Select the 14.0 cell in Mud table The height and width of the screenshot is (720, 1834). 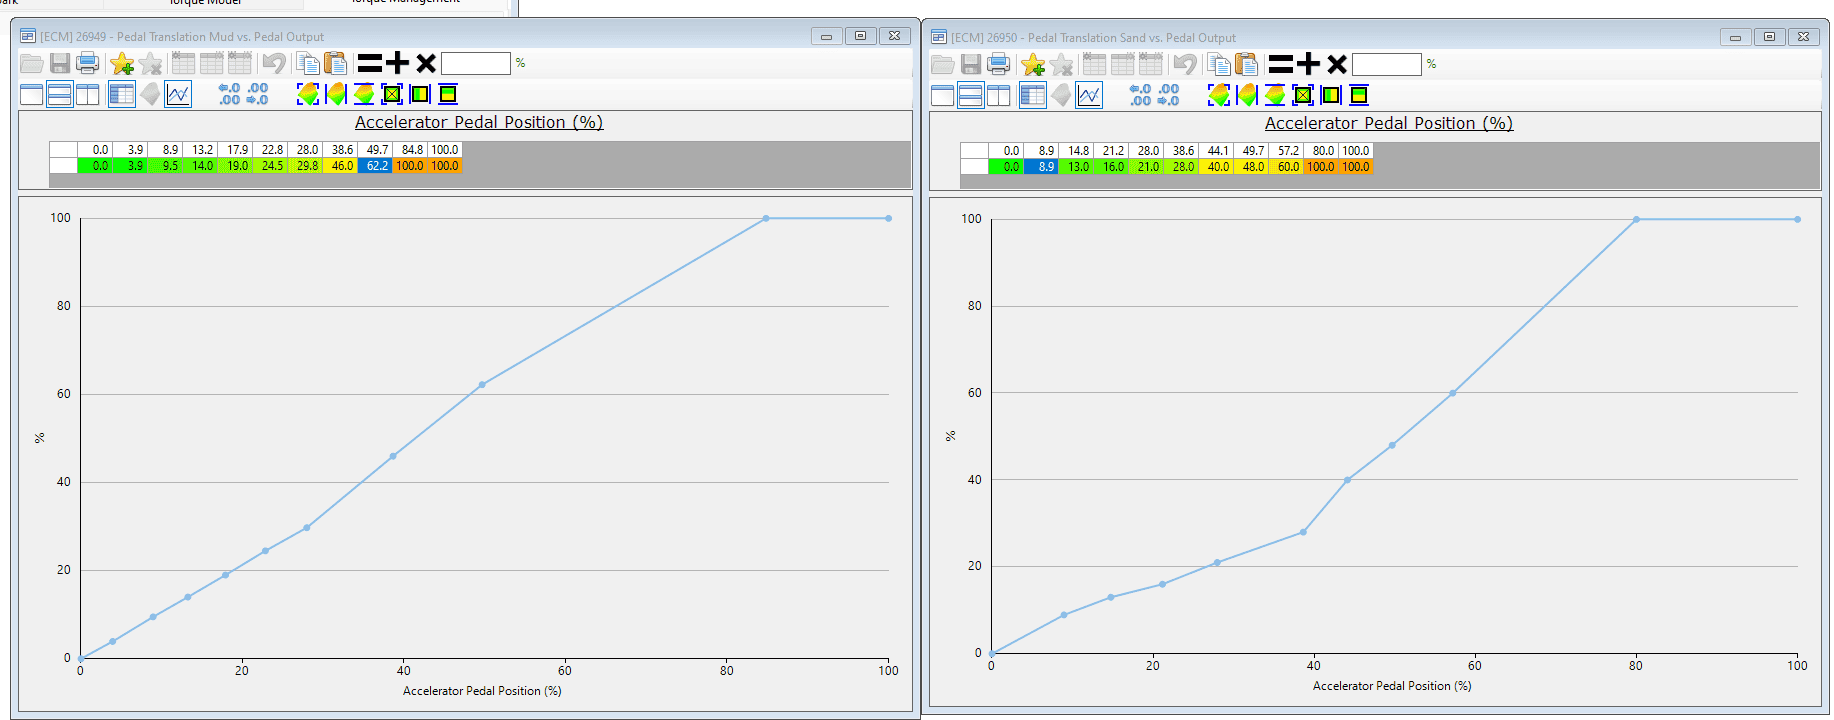200,166
